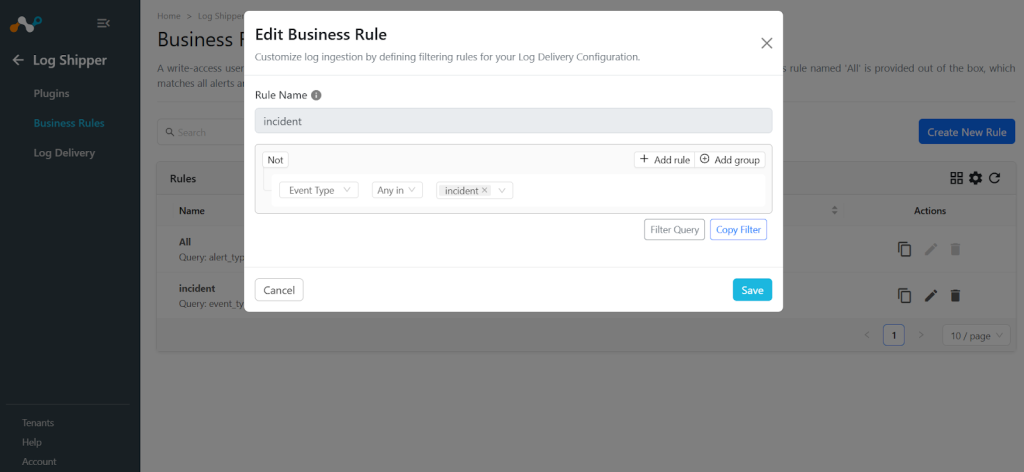This screenshot has height=472, width=1024.
Task: Open the Tenants menu item
Action: pos(38,422)
